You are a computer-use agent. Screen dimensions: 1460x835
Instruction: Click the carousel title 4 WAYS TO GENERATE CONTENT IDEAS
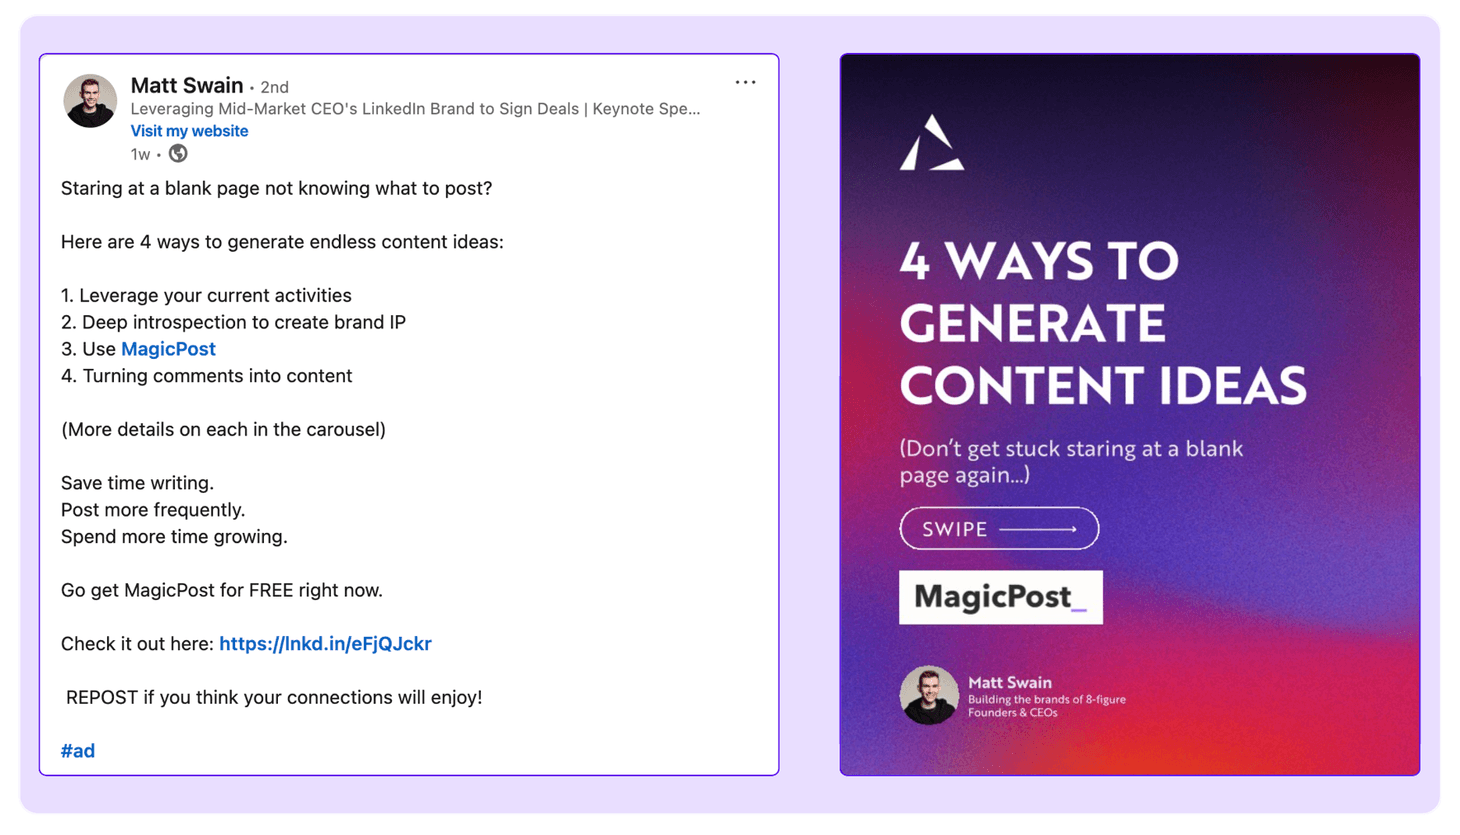(x=1103, y=323)
